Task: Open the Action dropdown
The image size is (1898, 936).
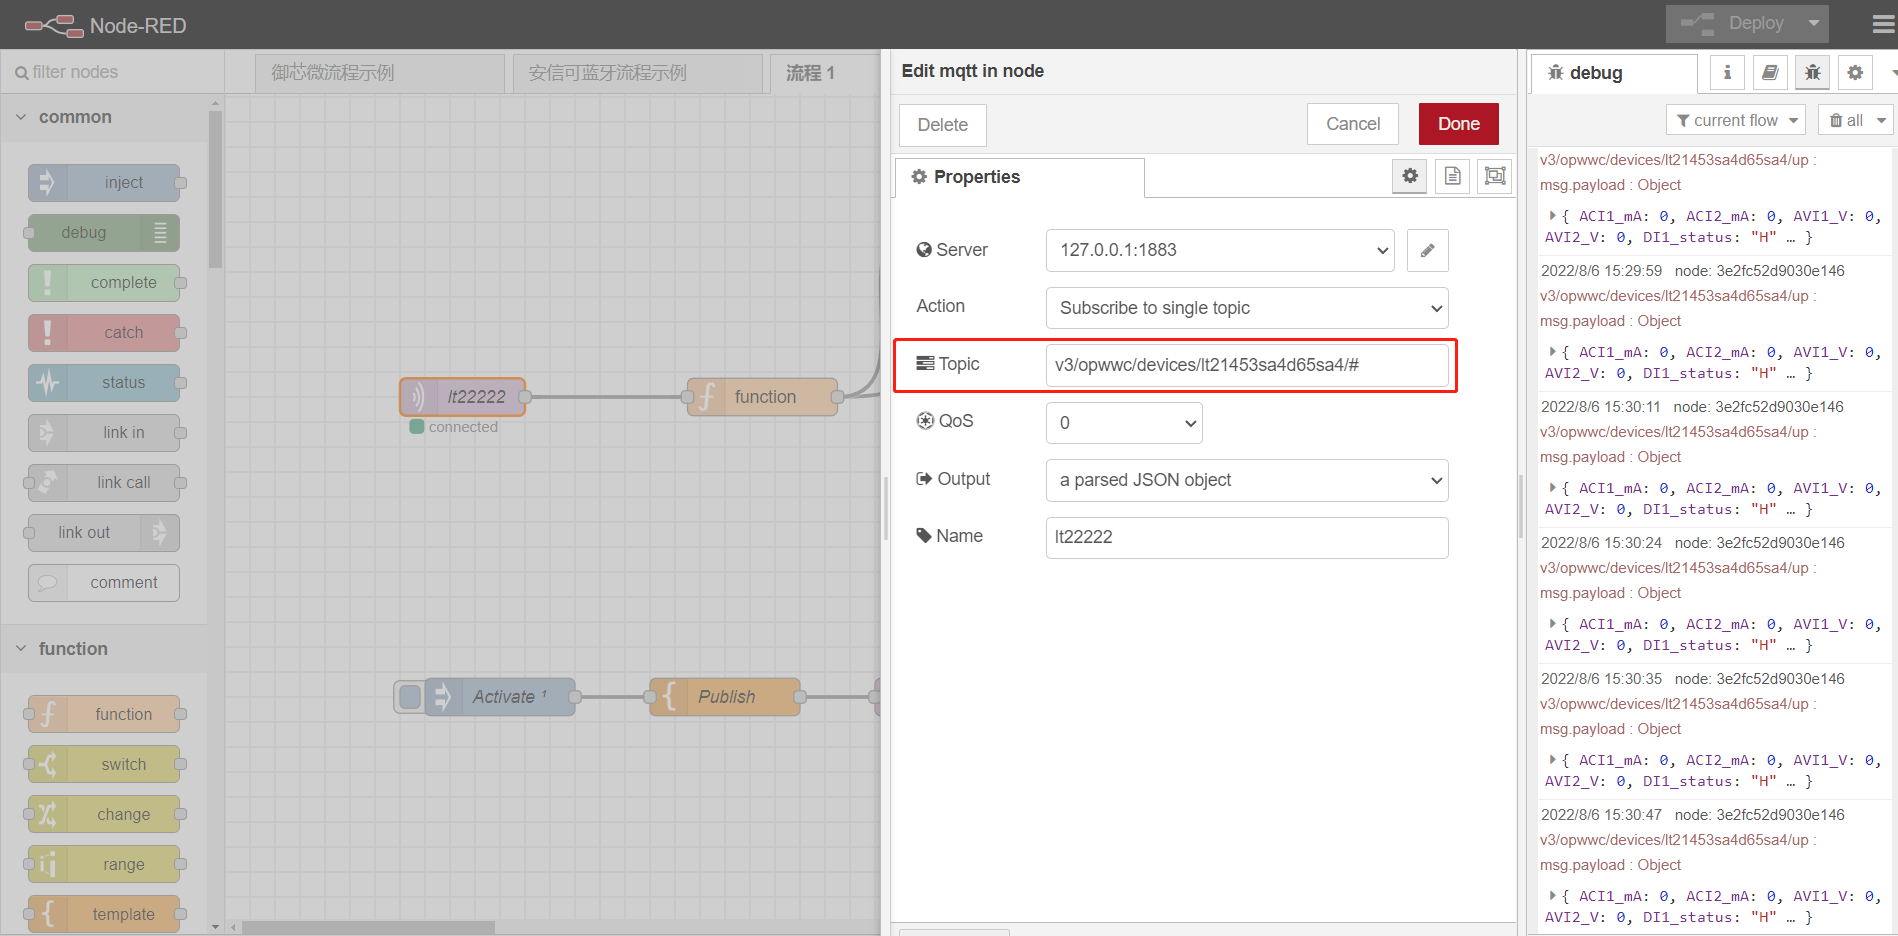Action: click(1247, 308)
